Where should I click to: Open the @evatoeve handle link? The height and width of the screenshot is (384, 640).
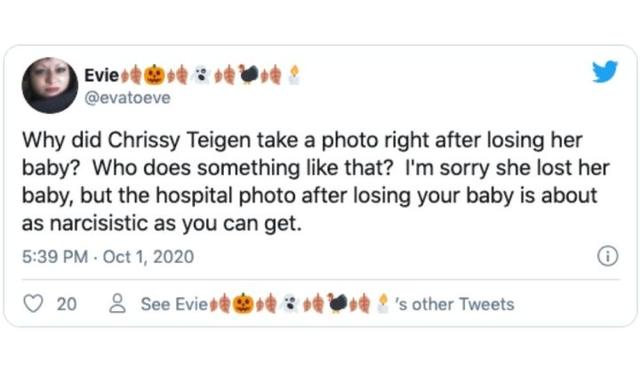tap(127, 98)
